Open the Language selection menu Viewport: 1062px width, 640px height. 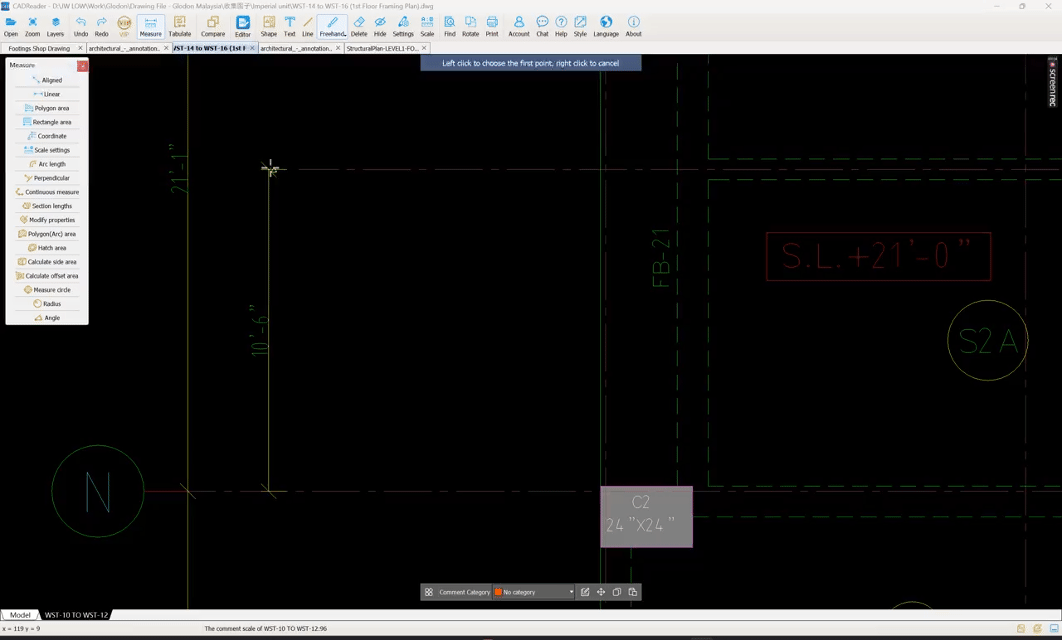(x=606, y=26)
